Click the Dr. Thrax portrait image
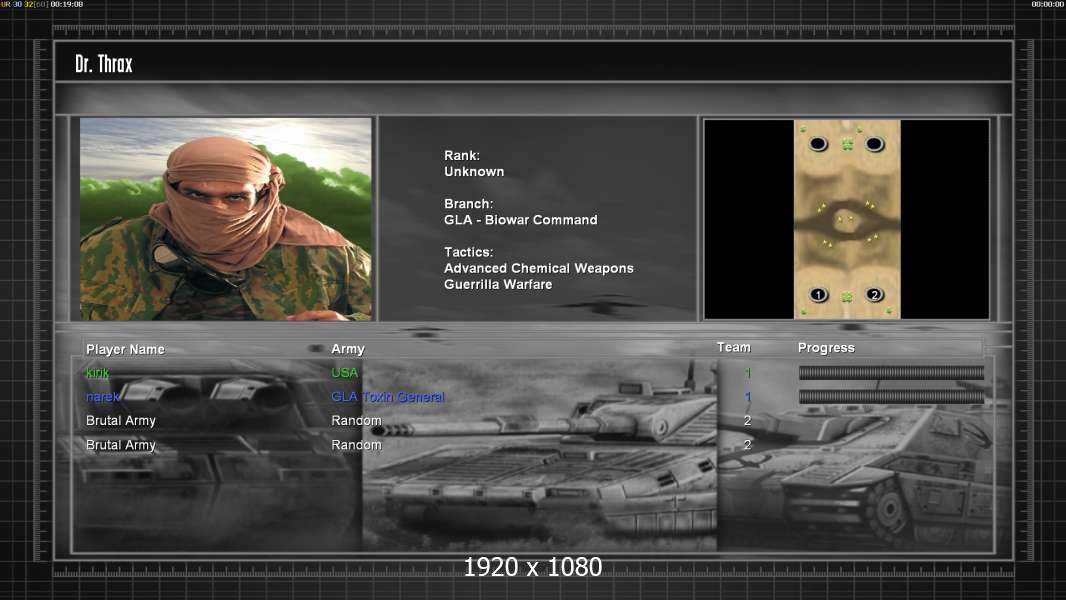1066x600 pixels. coord(226,219)
